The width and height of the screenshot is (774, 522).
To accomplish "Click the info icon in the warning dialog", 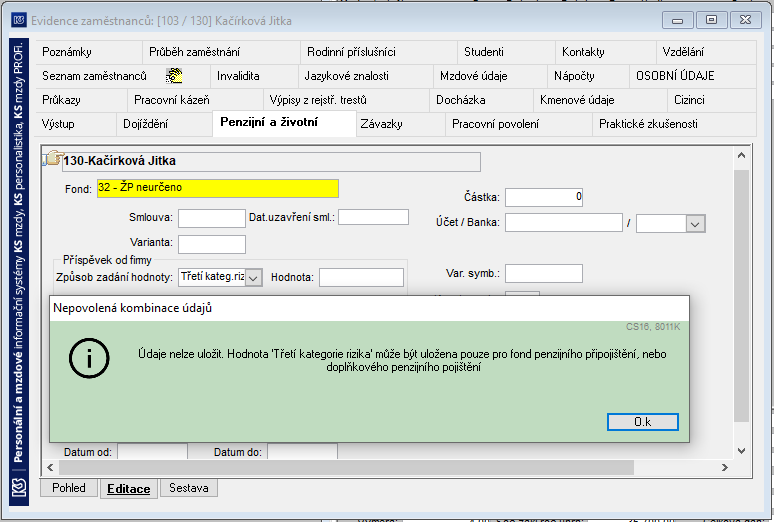I will click(x=89, y=359).
